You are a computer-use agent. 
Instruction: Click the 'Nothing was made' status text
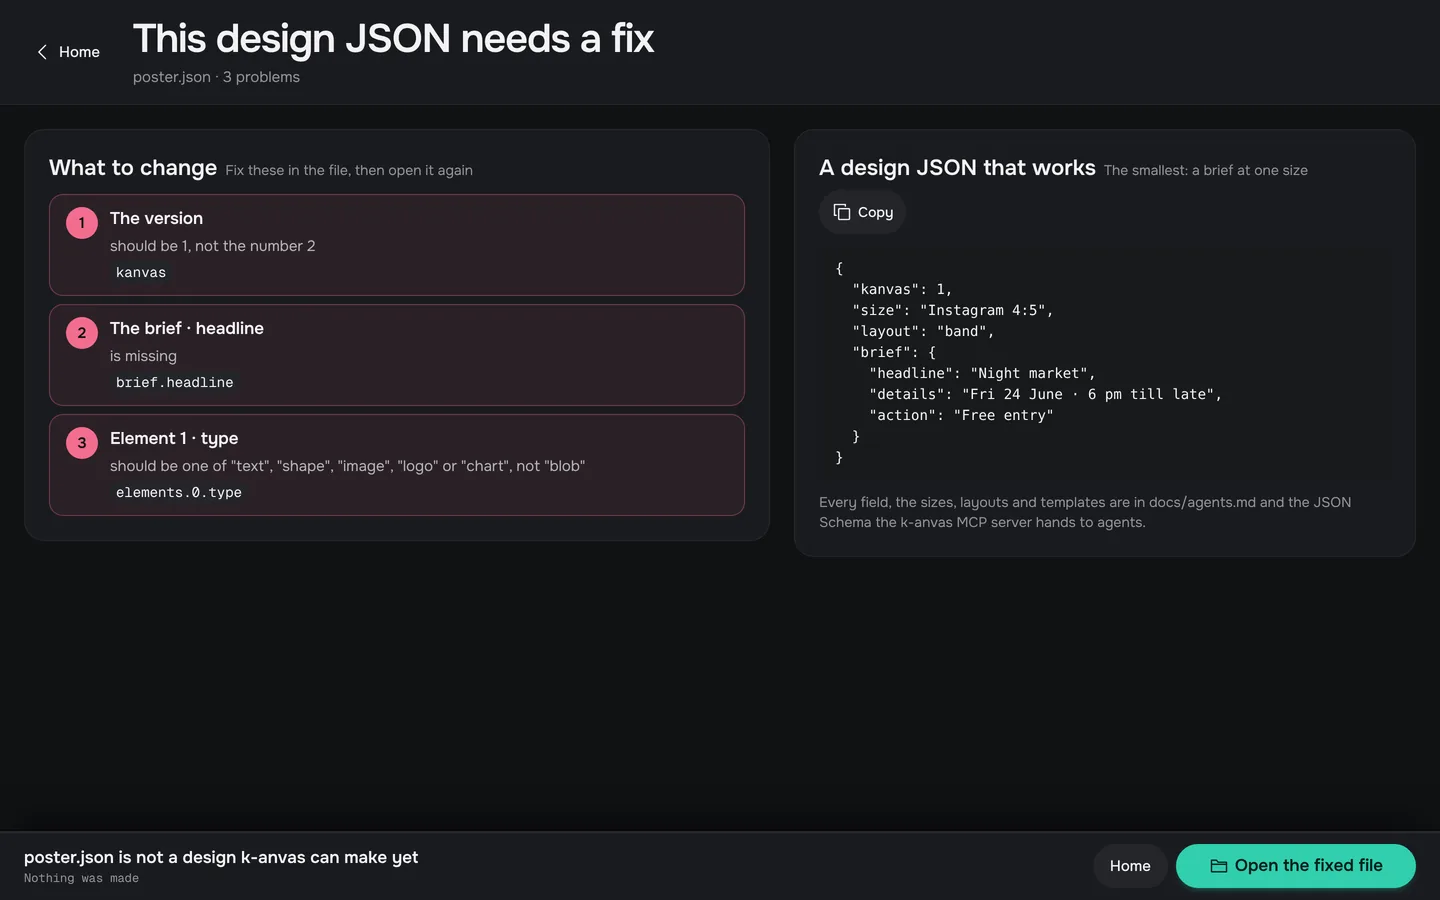[x=81, y=878]
